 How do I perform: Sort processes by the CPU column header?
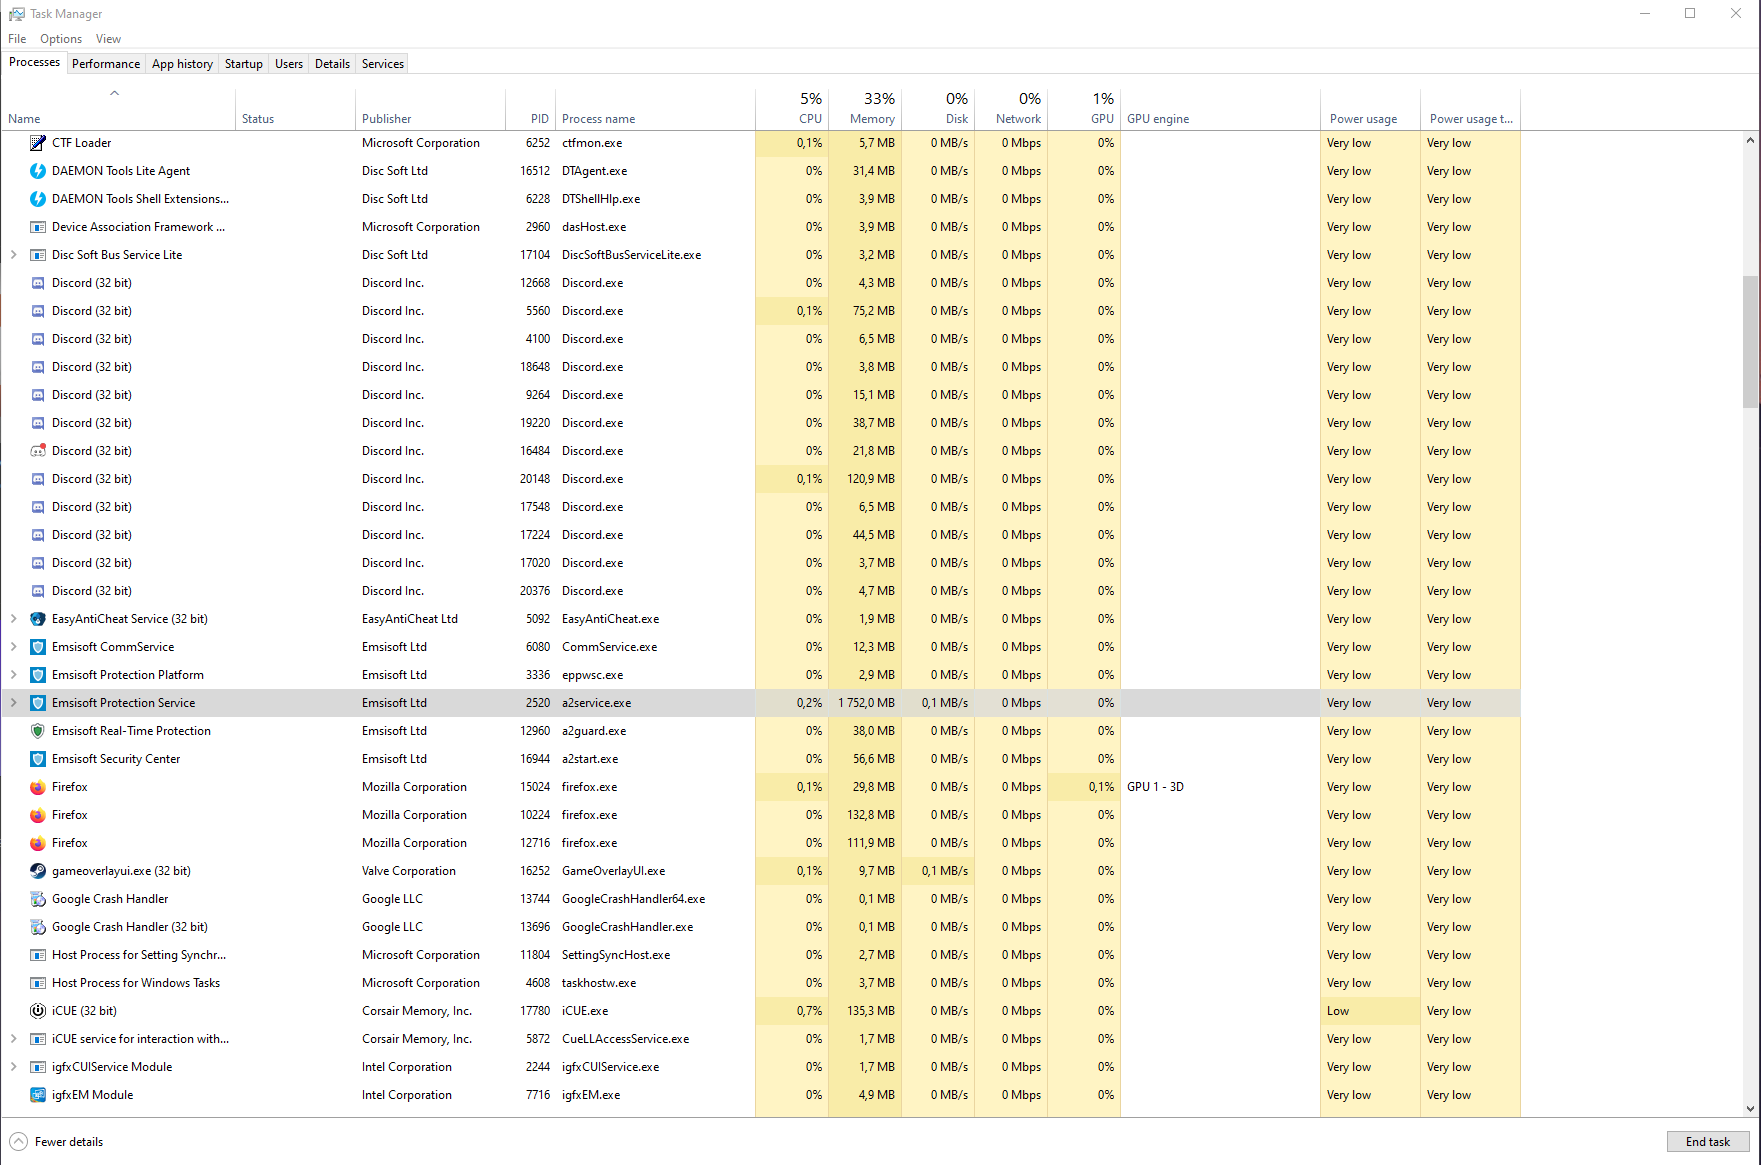[792, 108]
